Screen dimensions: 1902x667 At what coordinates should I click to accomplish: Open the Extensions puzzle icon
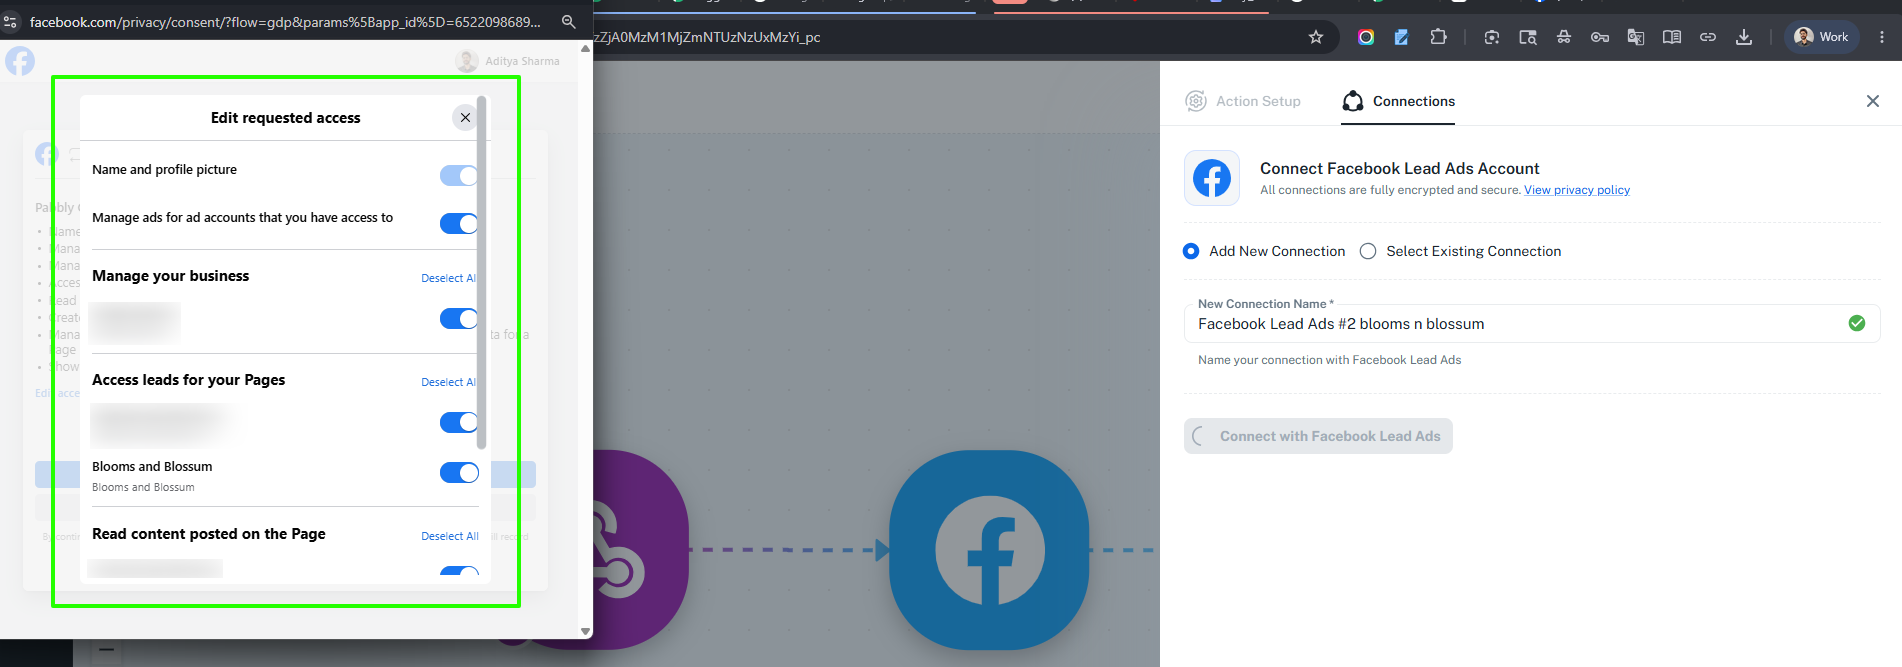[x=1438, y=37]
